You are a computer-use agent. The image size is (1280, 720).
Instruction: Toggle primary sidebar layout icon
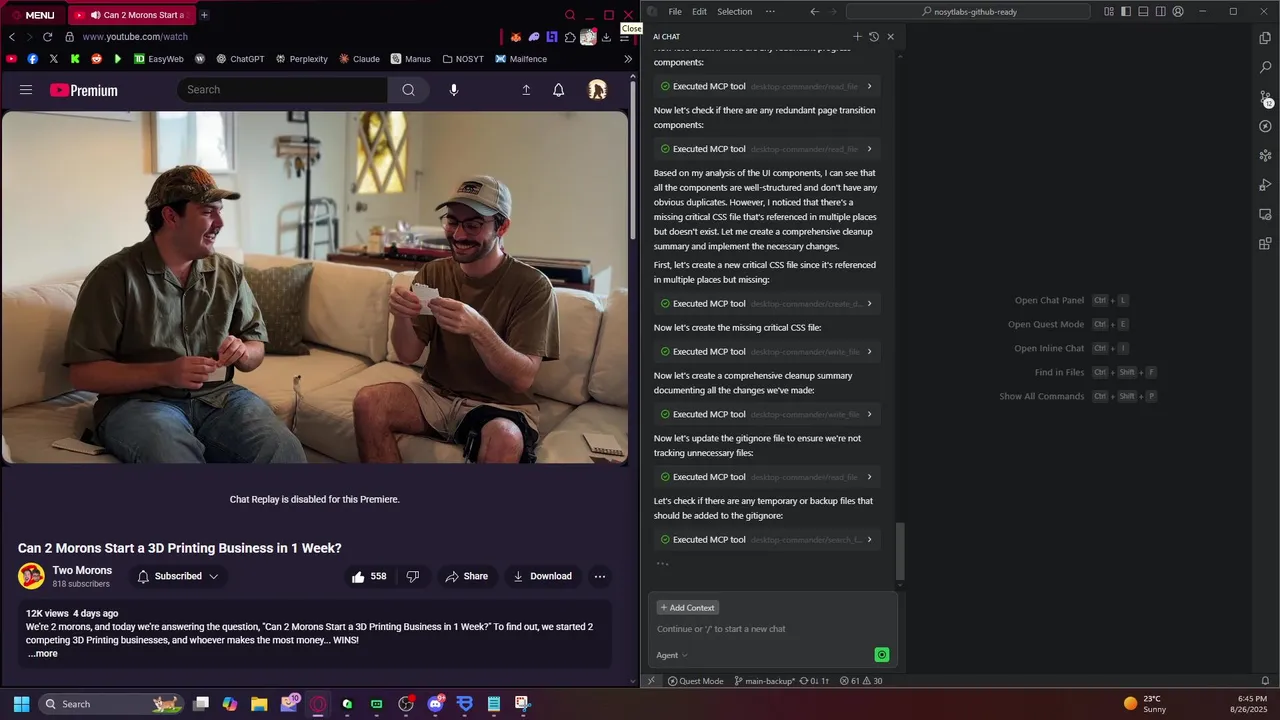coord(1126,12)
